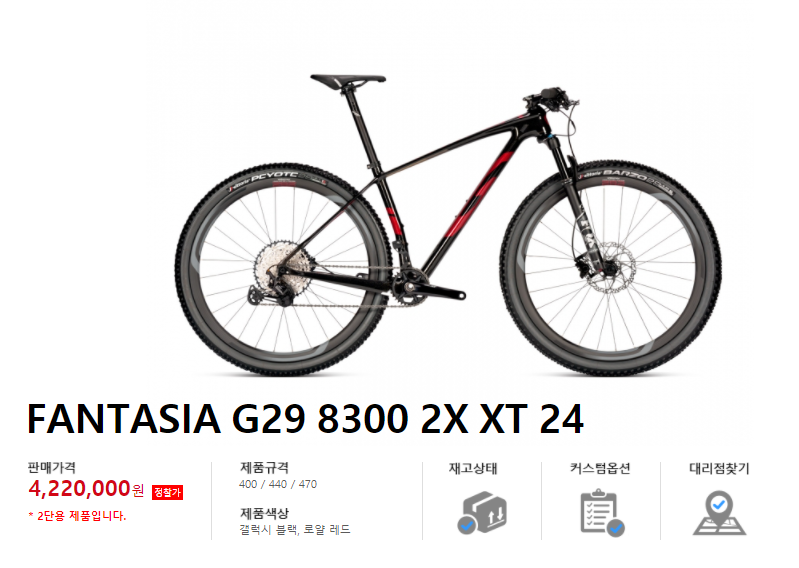Image resolution: width=799 pixels, height=568 pixels.
Task: Click the 제품색상 heading
Action: [264, 513]
